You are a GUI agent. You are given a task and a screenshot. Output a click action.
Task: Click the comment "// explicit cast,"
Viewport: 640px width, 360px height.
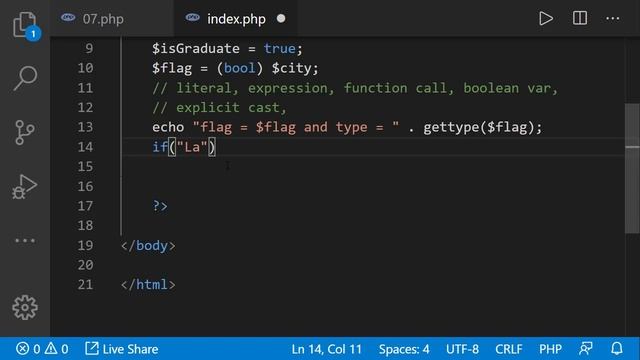(220, 108)
